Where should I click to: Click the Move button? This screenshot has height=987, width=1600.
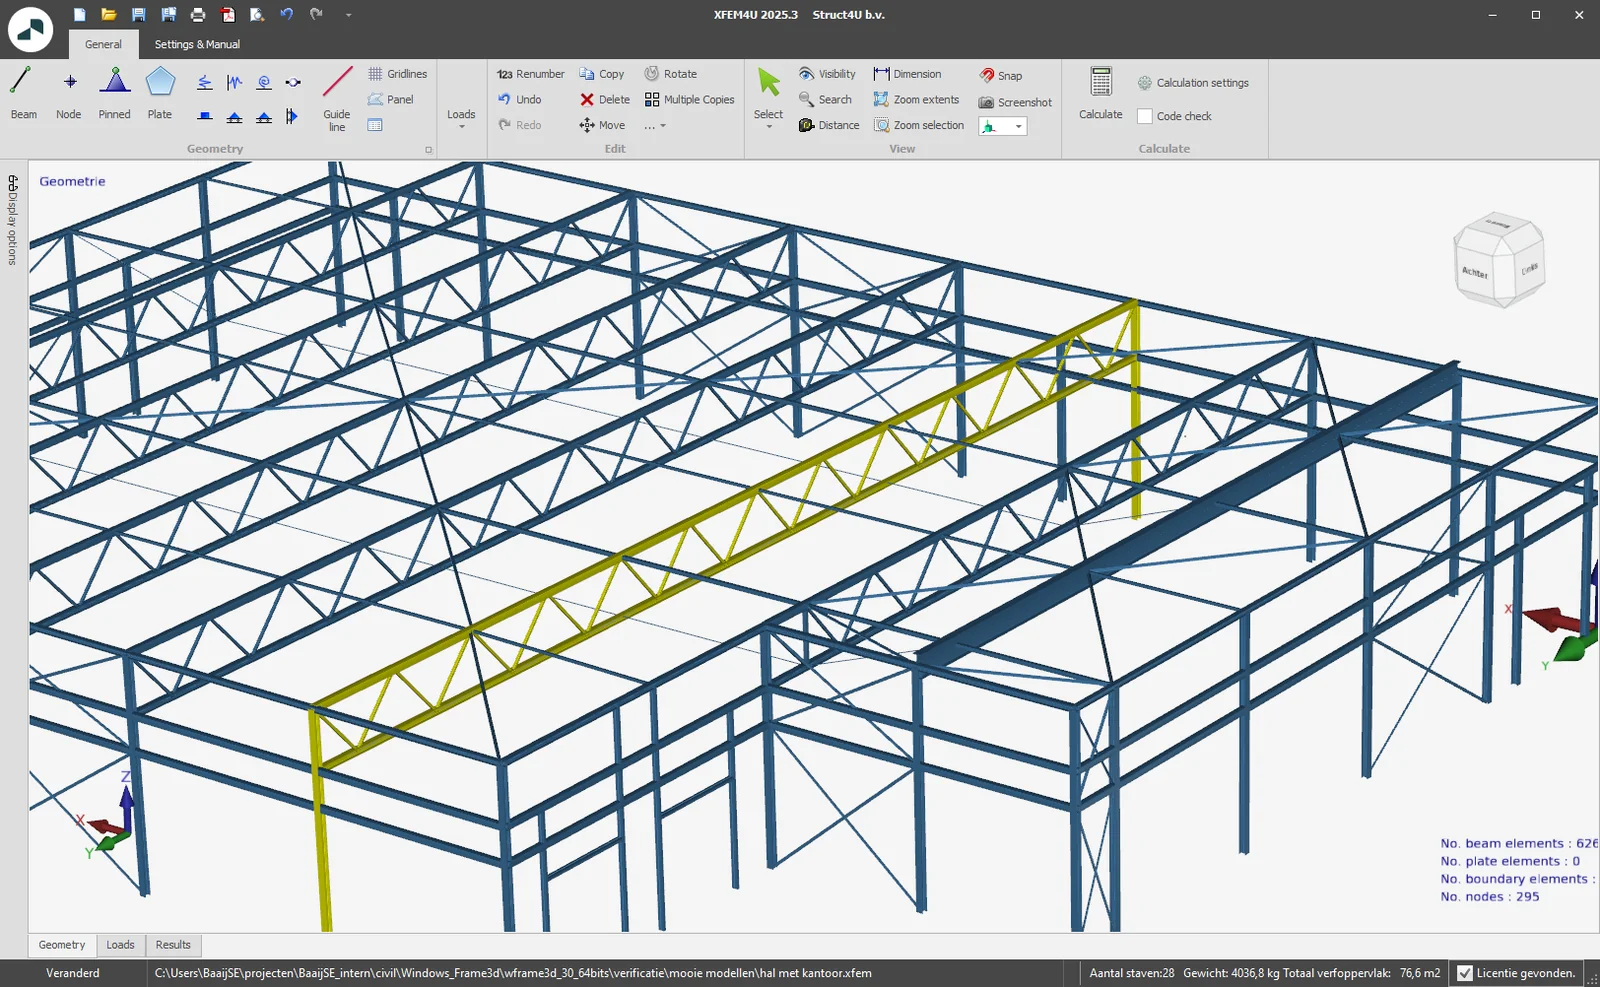click(602, 125)
